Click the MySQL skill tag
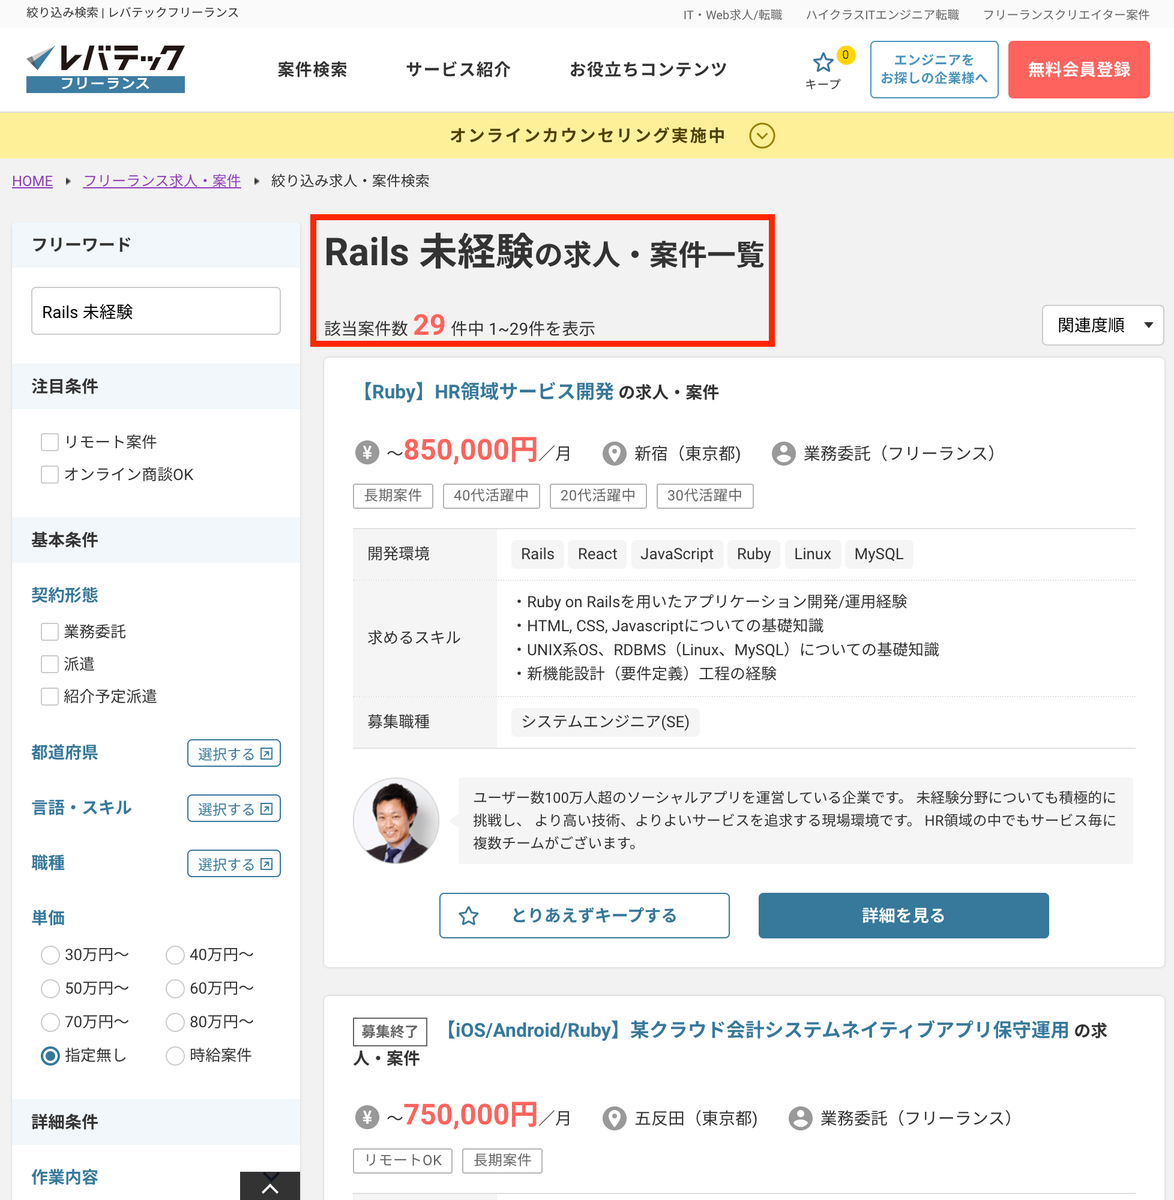 point(879,554)
